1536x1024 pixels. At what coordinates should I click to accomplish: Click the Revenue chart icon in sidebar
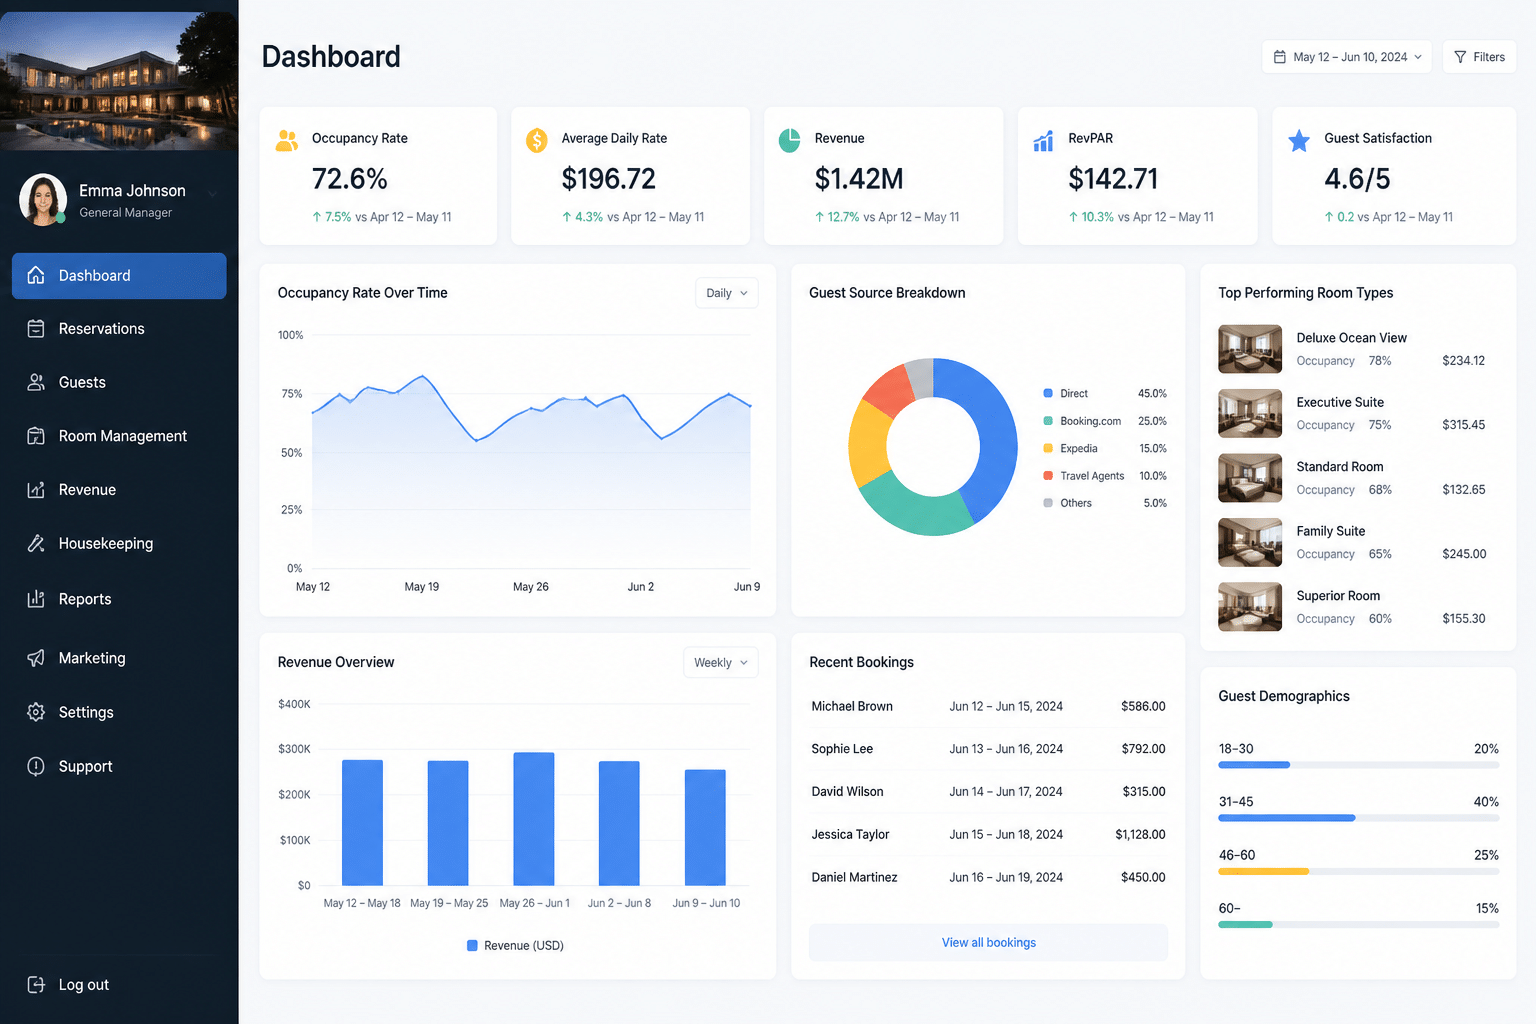point(36,490)
